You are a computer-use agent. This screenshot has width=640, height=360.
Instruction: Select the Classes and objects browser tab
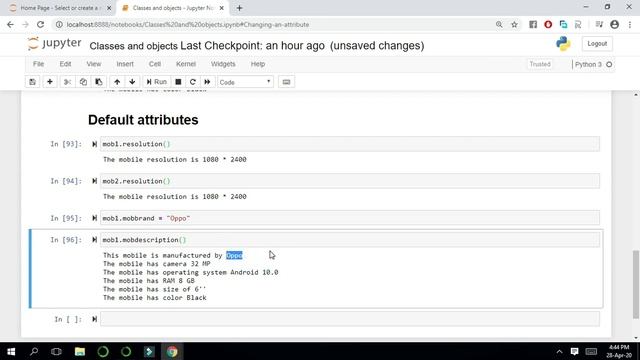173,8
